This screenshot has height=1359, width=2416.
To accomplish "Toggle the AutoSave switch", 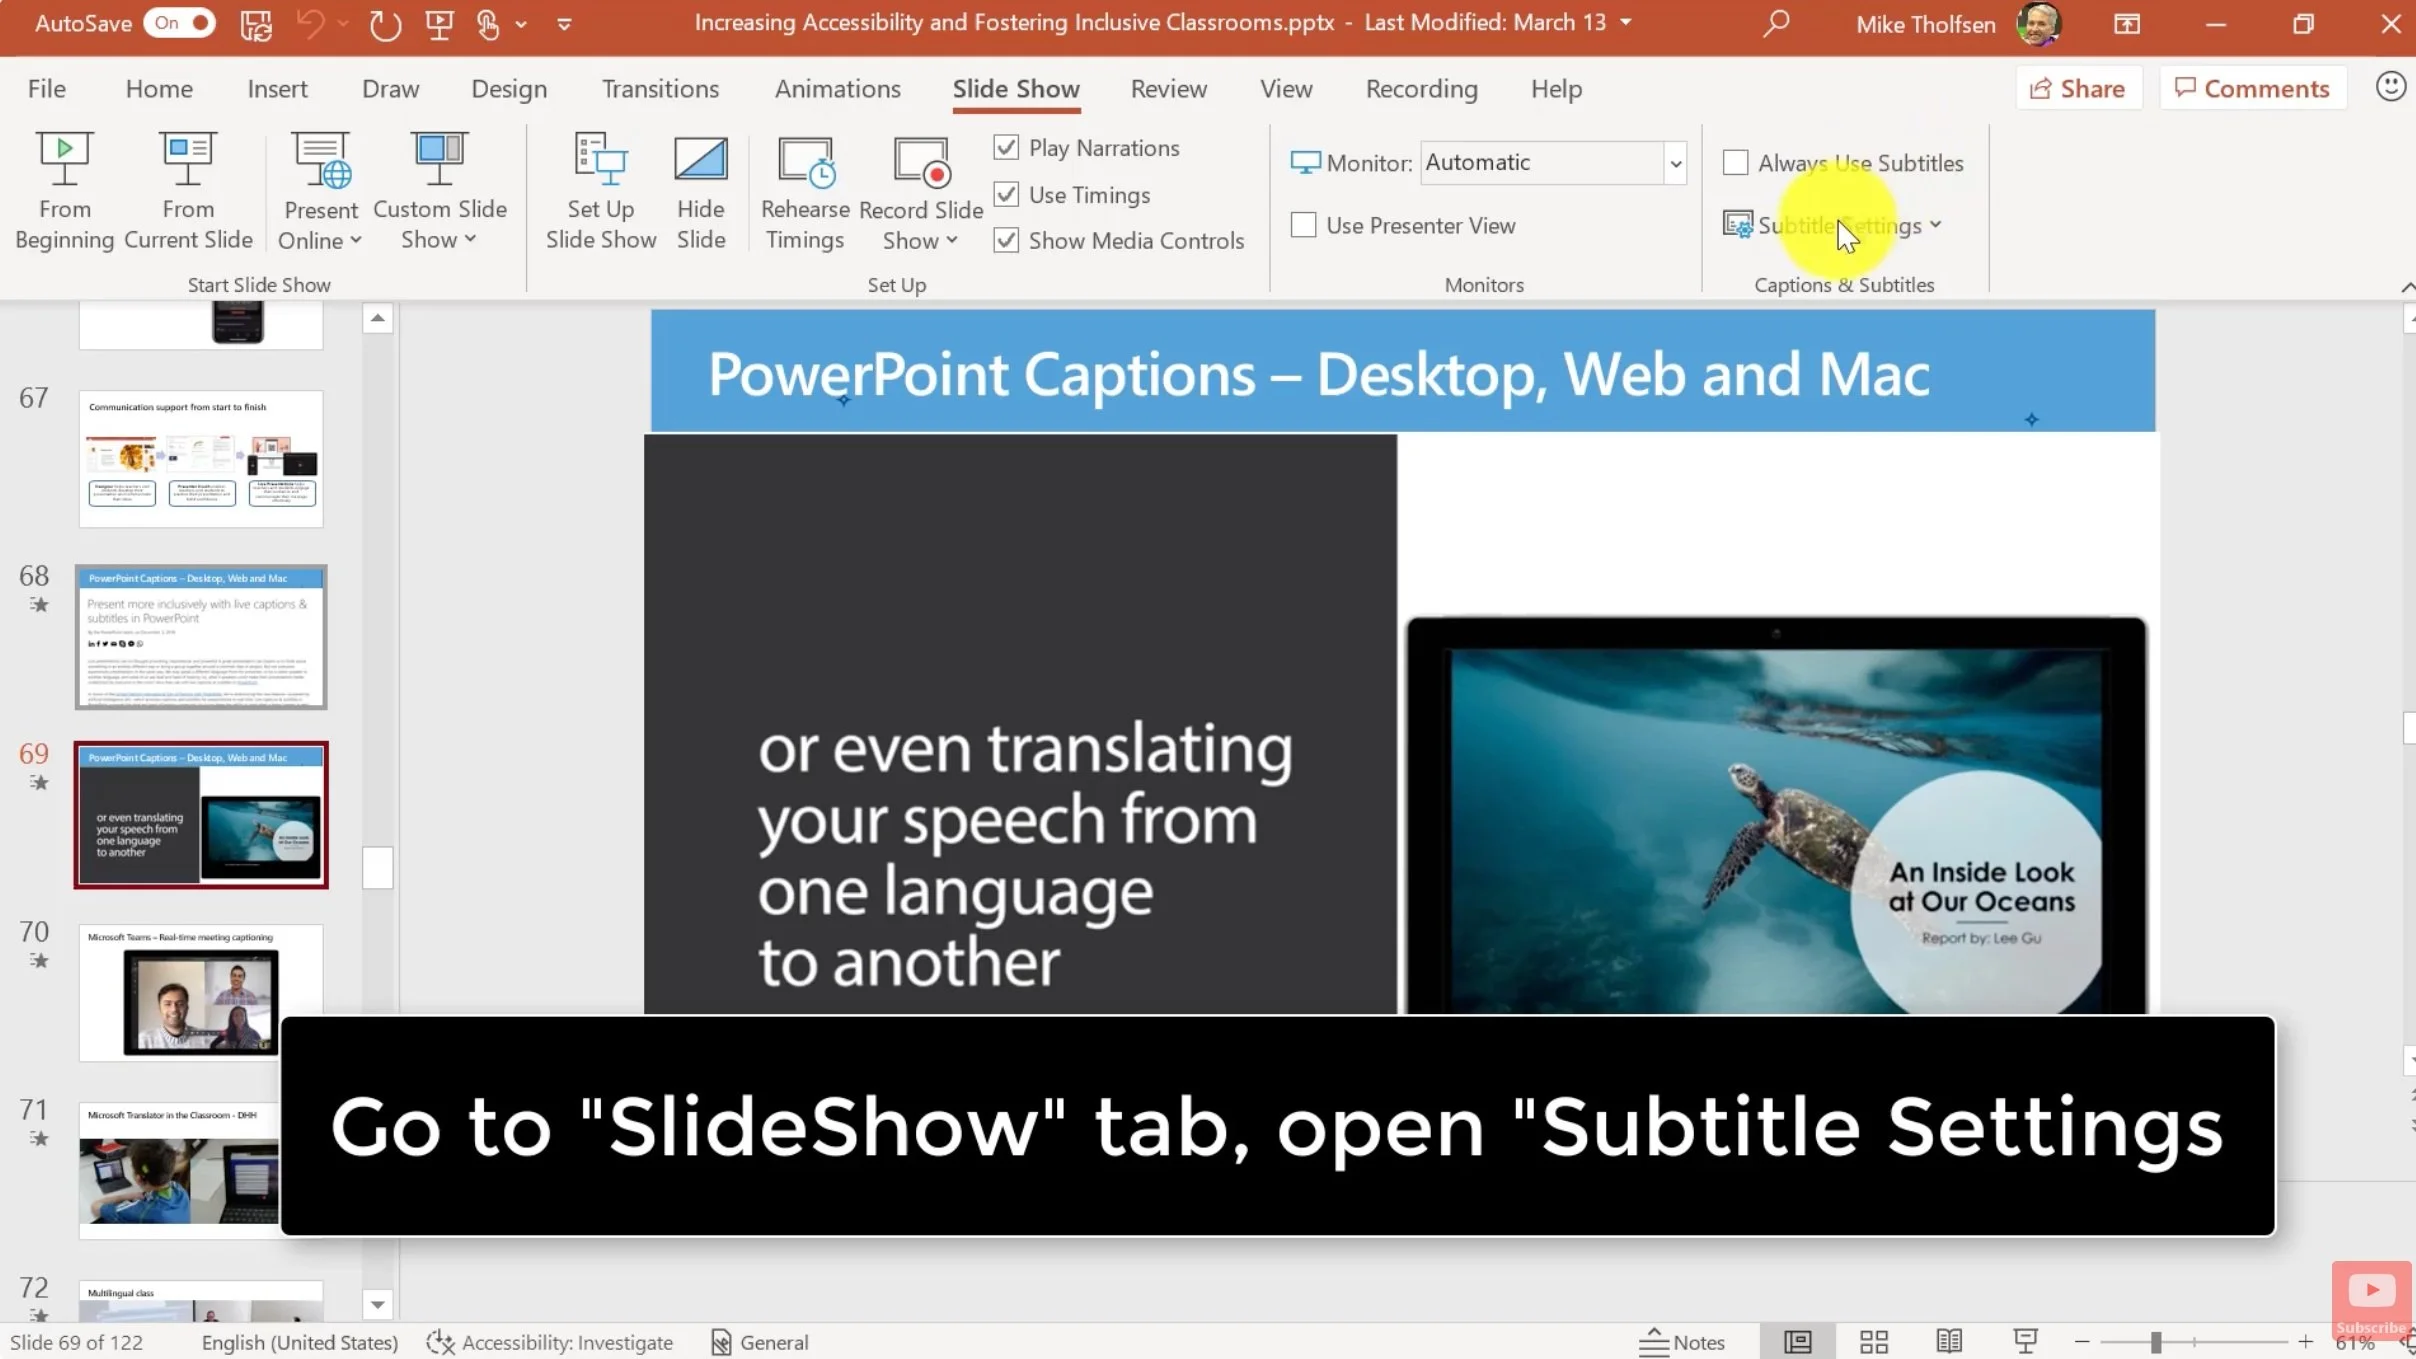I will click(180, 23).
